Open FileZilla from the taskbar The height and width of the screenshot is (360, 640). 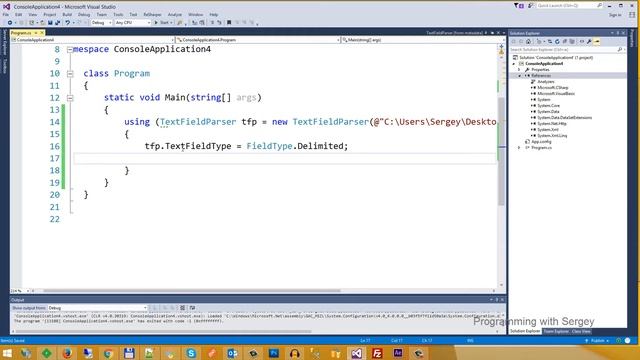point(377,353)
